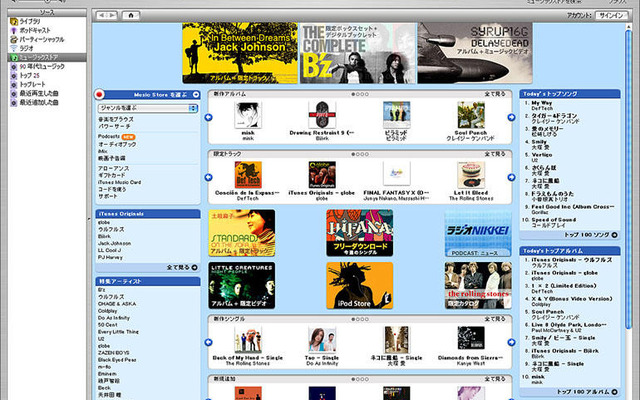Click the back/forward navigation arrows
This screenshot has height=400, width=640.
tap(107, 16)
